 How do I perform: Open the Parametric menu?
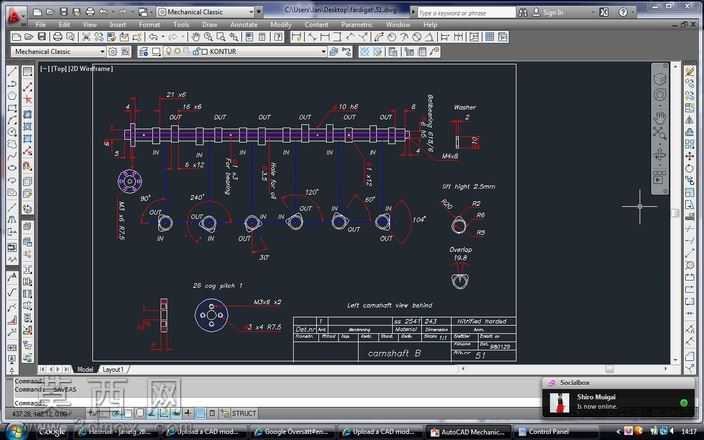(356, 25)
